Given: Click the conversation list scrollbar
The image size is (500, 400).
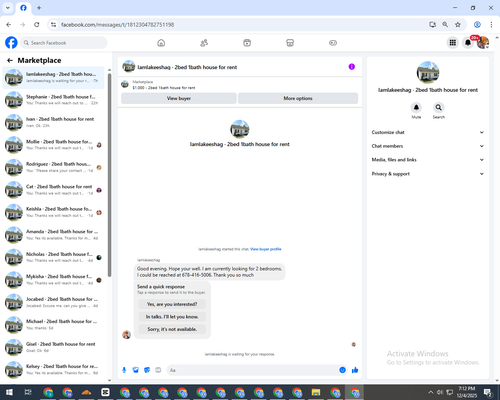Looking at the screenshot, I should click(x=109, y=175).
